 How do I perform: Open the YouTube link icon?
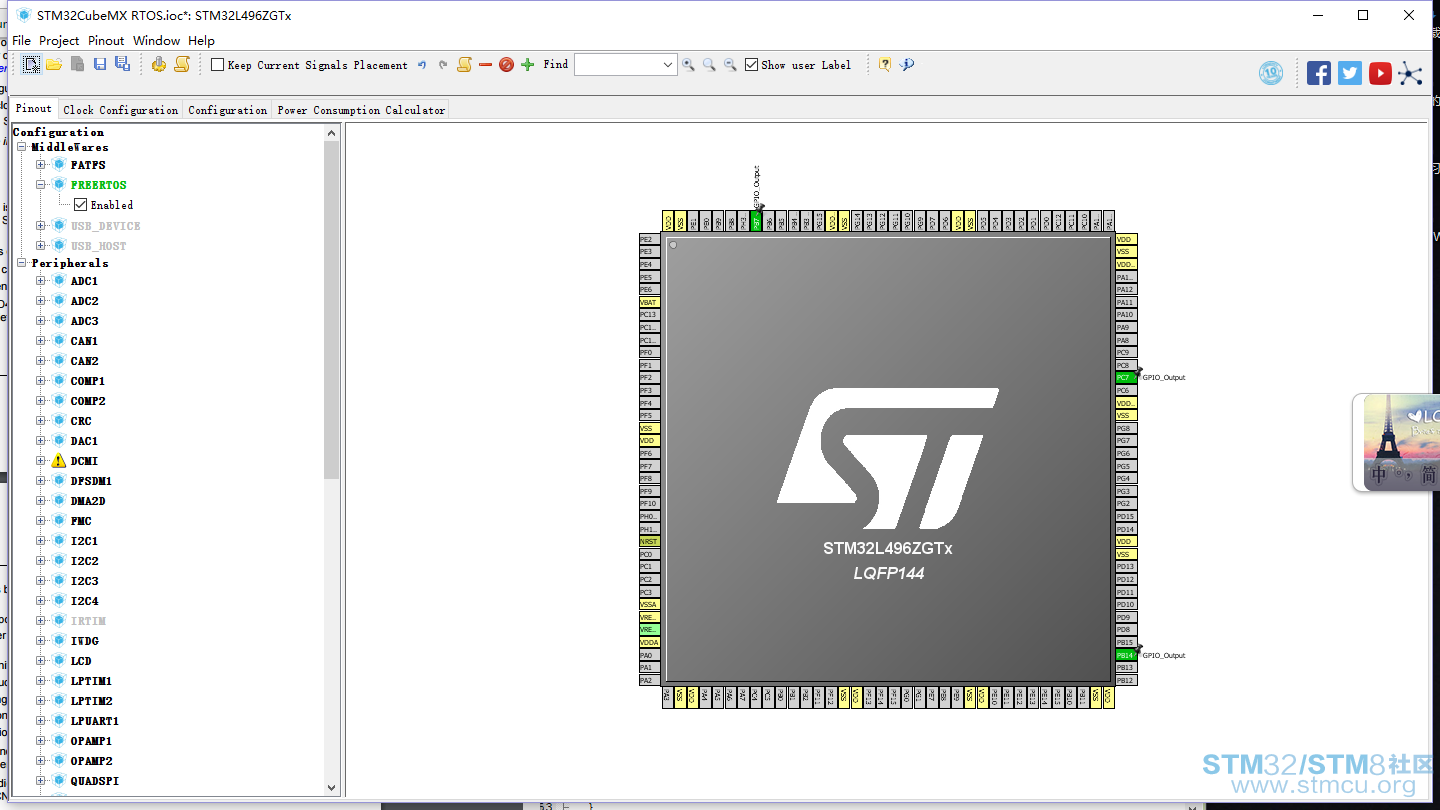click(1381, 73)
